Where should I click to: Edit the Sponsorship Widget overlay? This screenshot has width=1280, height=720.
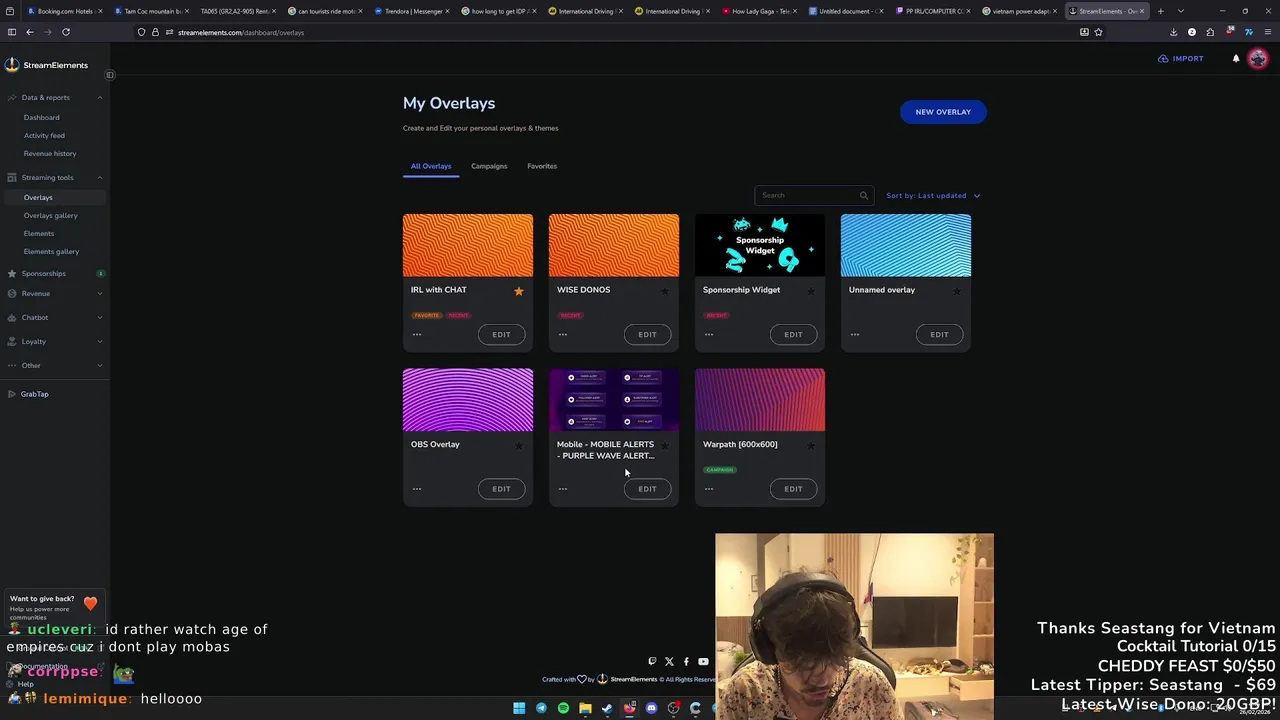(x=793, y=335)
